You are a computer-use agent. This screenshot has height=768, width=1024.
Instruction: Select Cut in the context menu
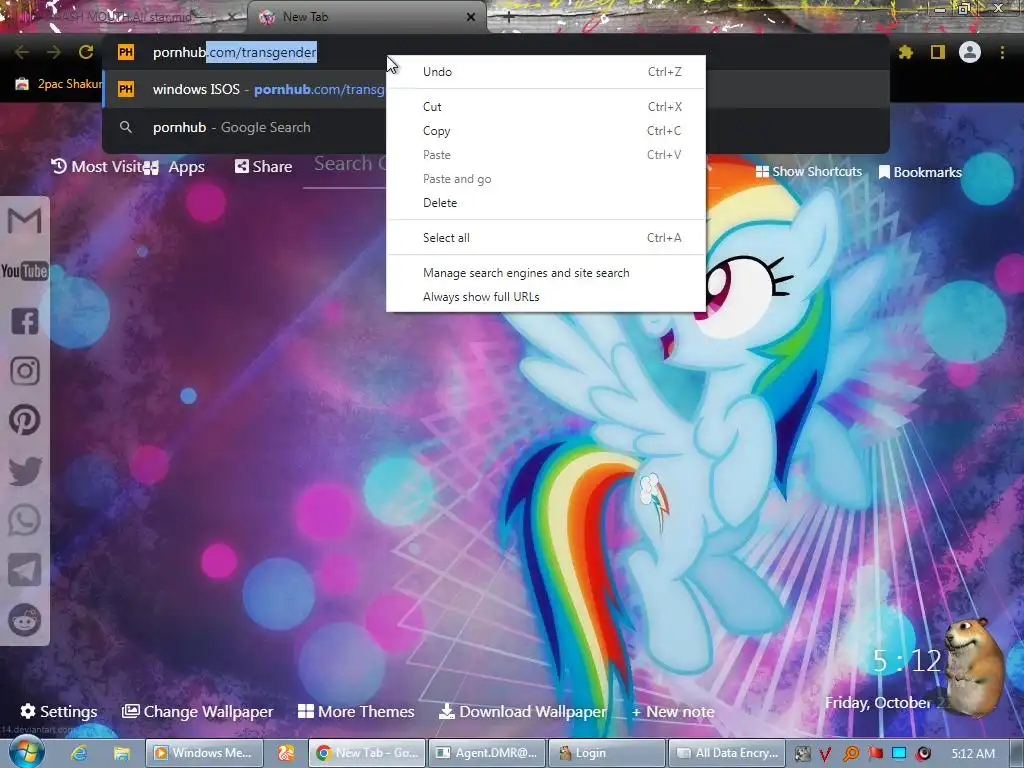[x=545, y=106]
